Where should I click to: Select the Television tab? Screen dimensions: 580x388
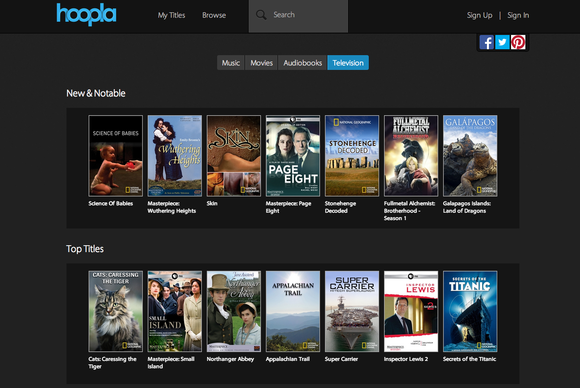click(348, 63)
